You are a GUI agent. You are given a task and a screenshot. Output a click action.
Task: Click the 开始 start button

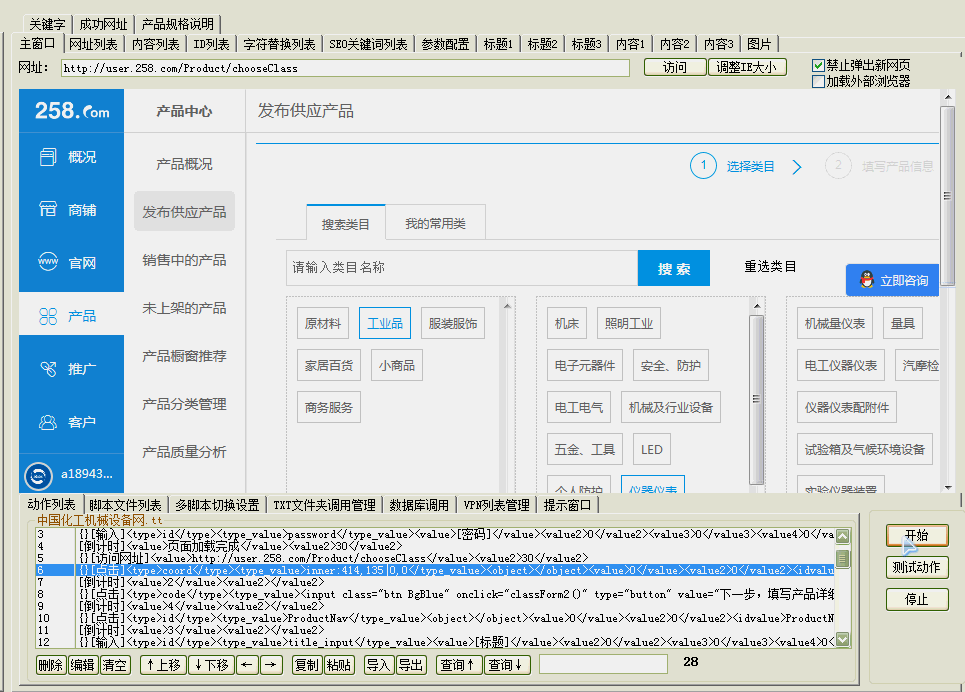(x=917, y=535)
